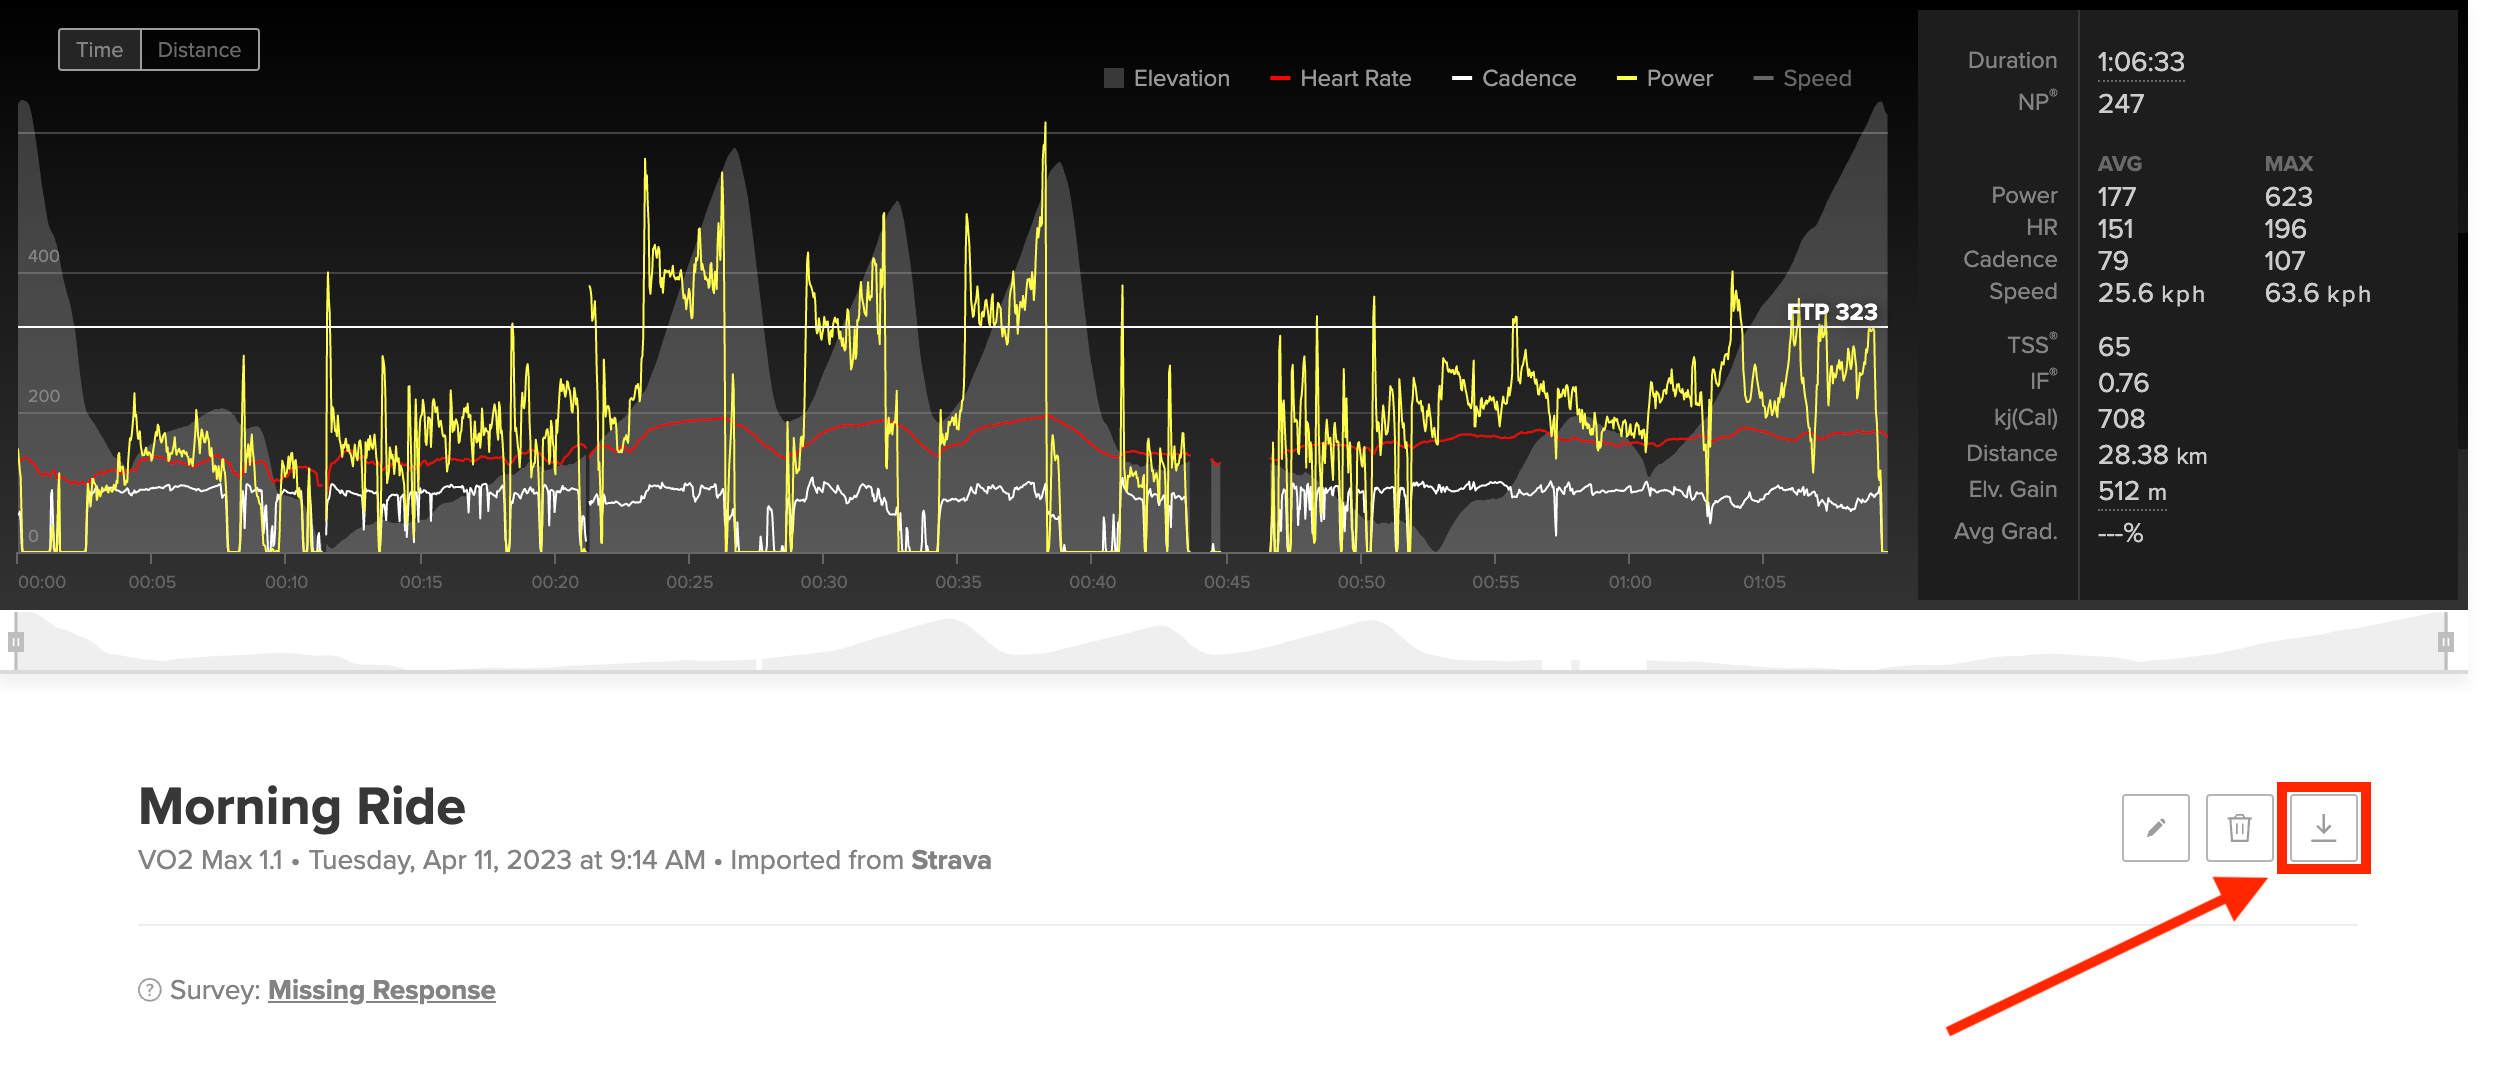This screenshot has height=1070, width=2498.
Task: Click the max speed 63.6 kph
Action: pos(2318,293)
